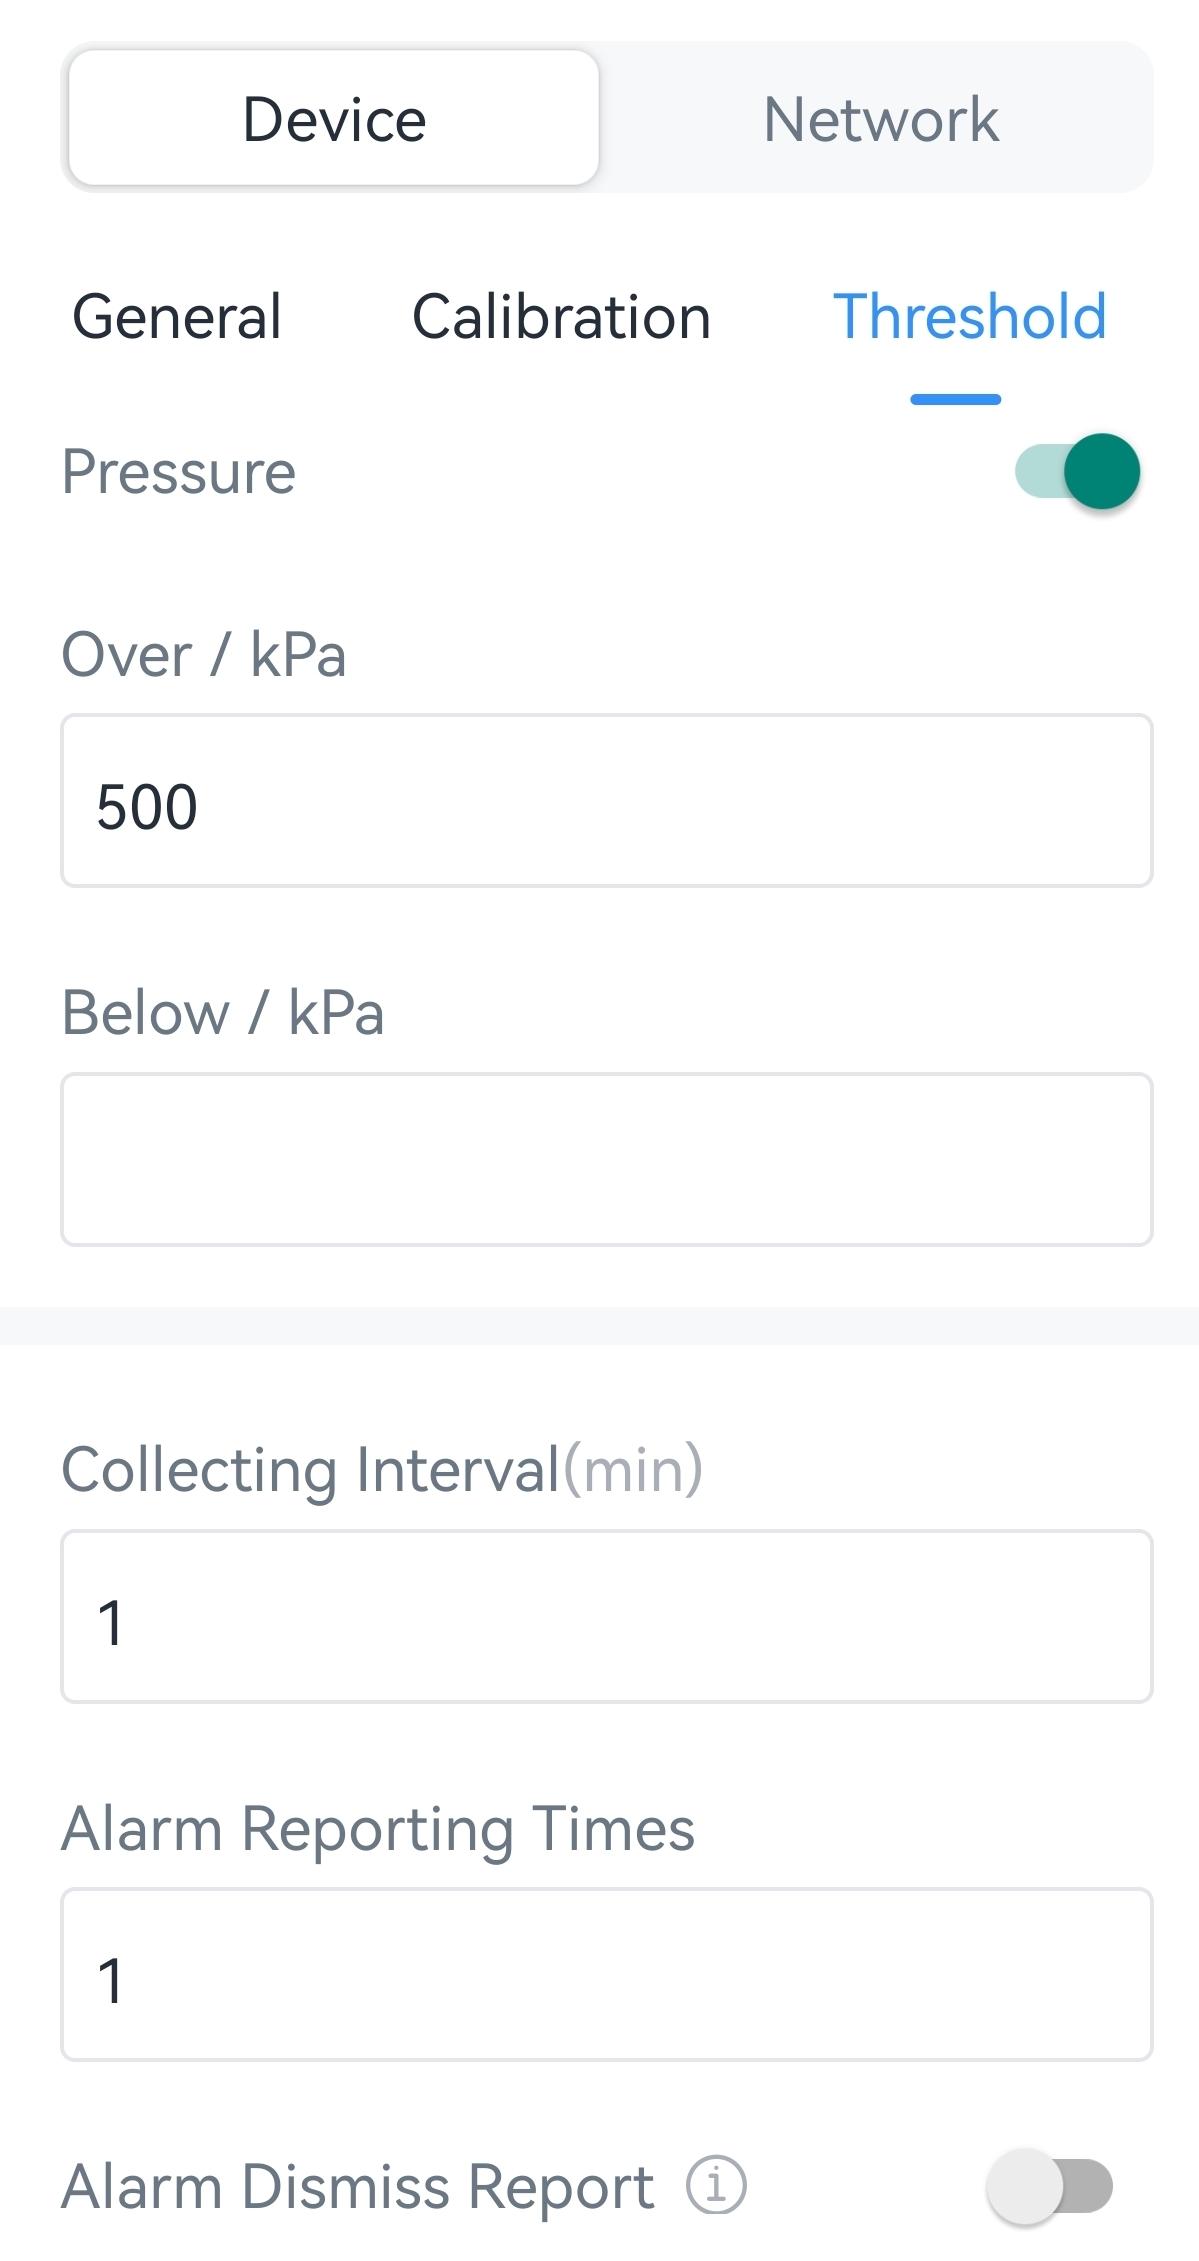The image size is (1199, 2261).
Task: Click the "Alarm Reporting Times" label
Action: pyautogui.click(x=378, y=1829)
